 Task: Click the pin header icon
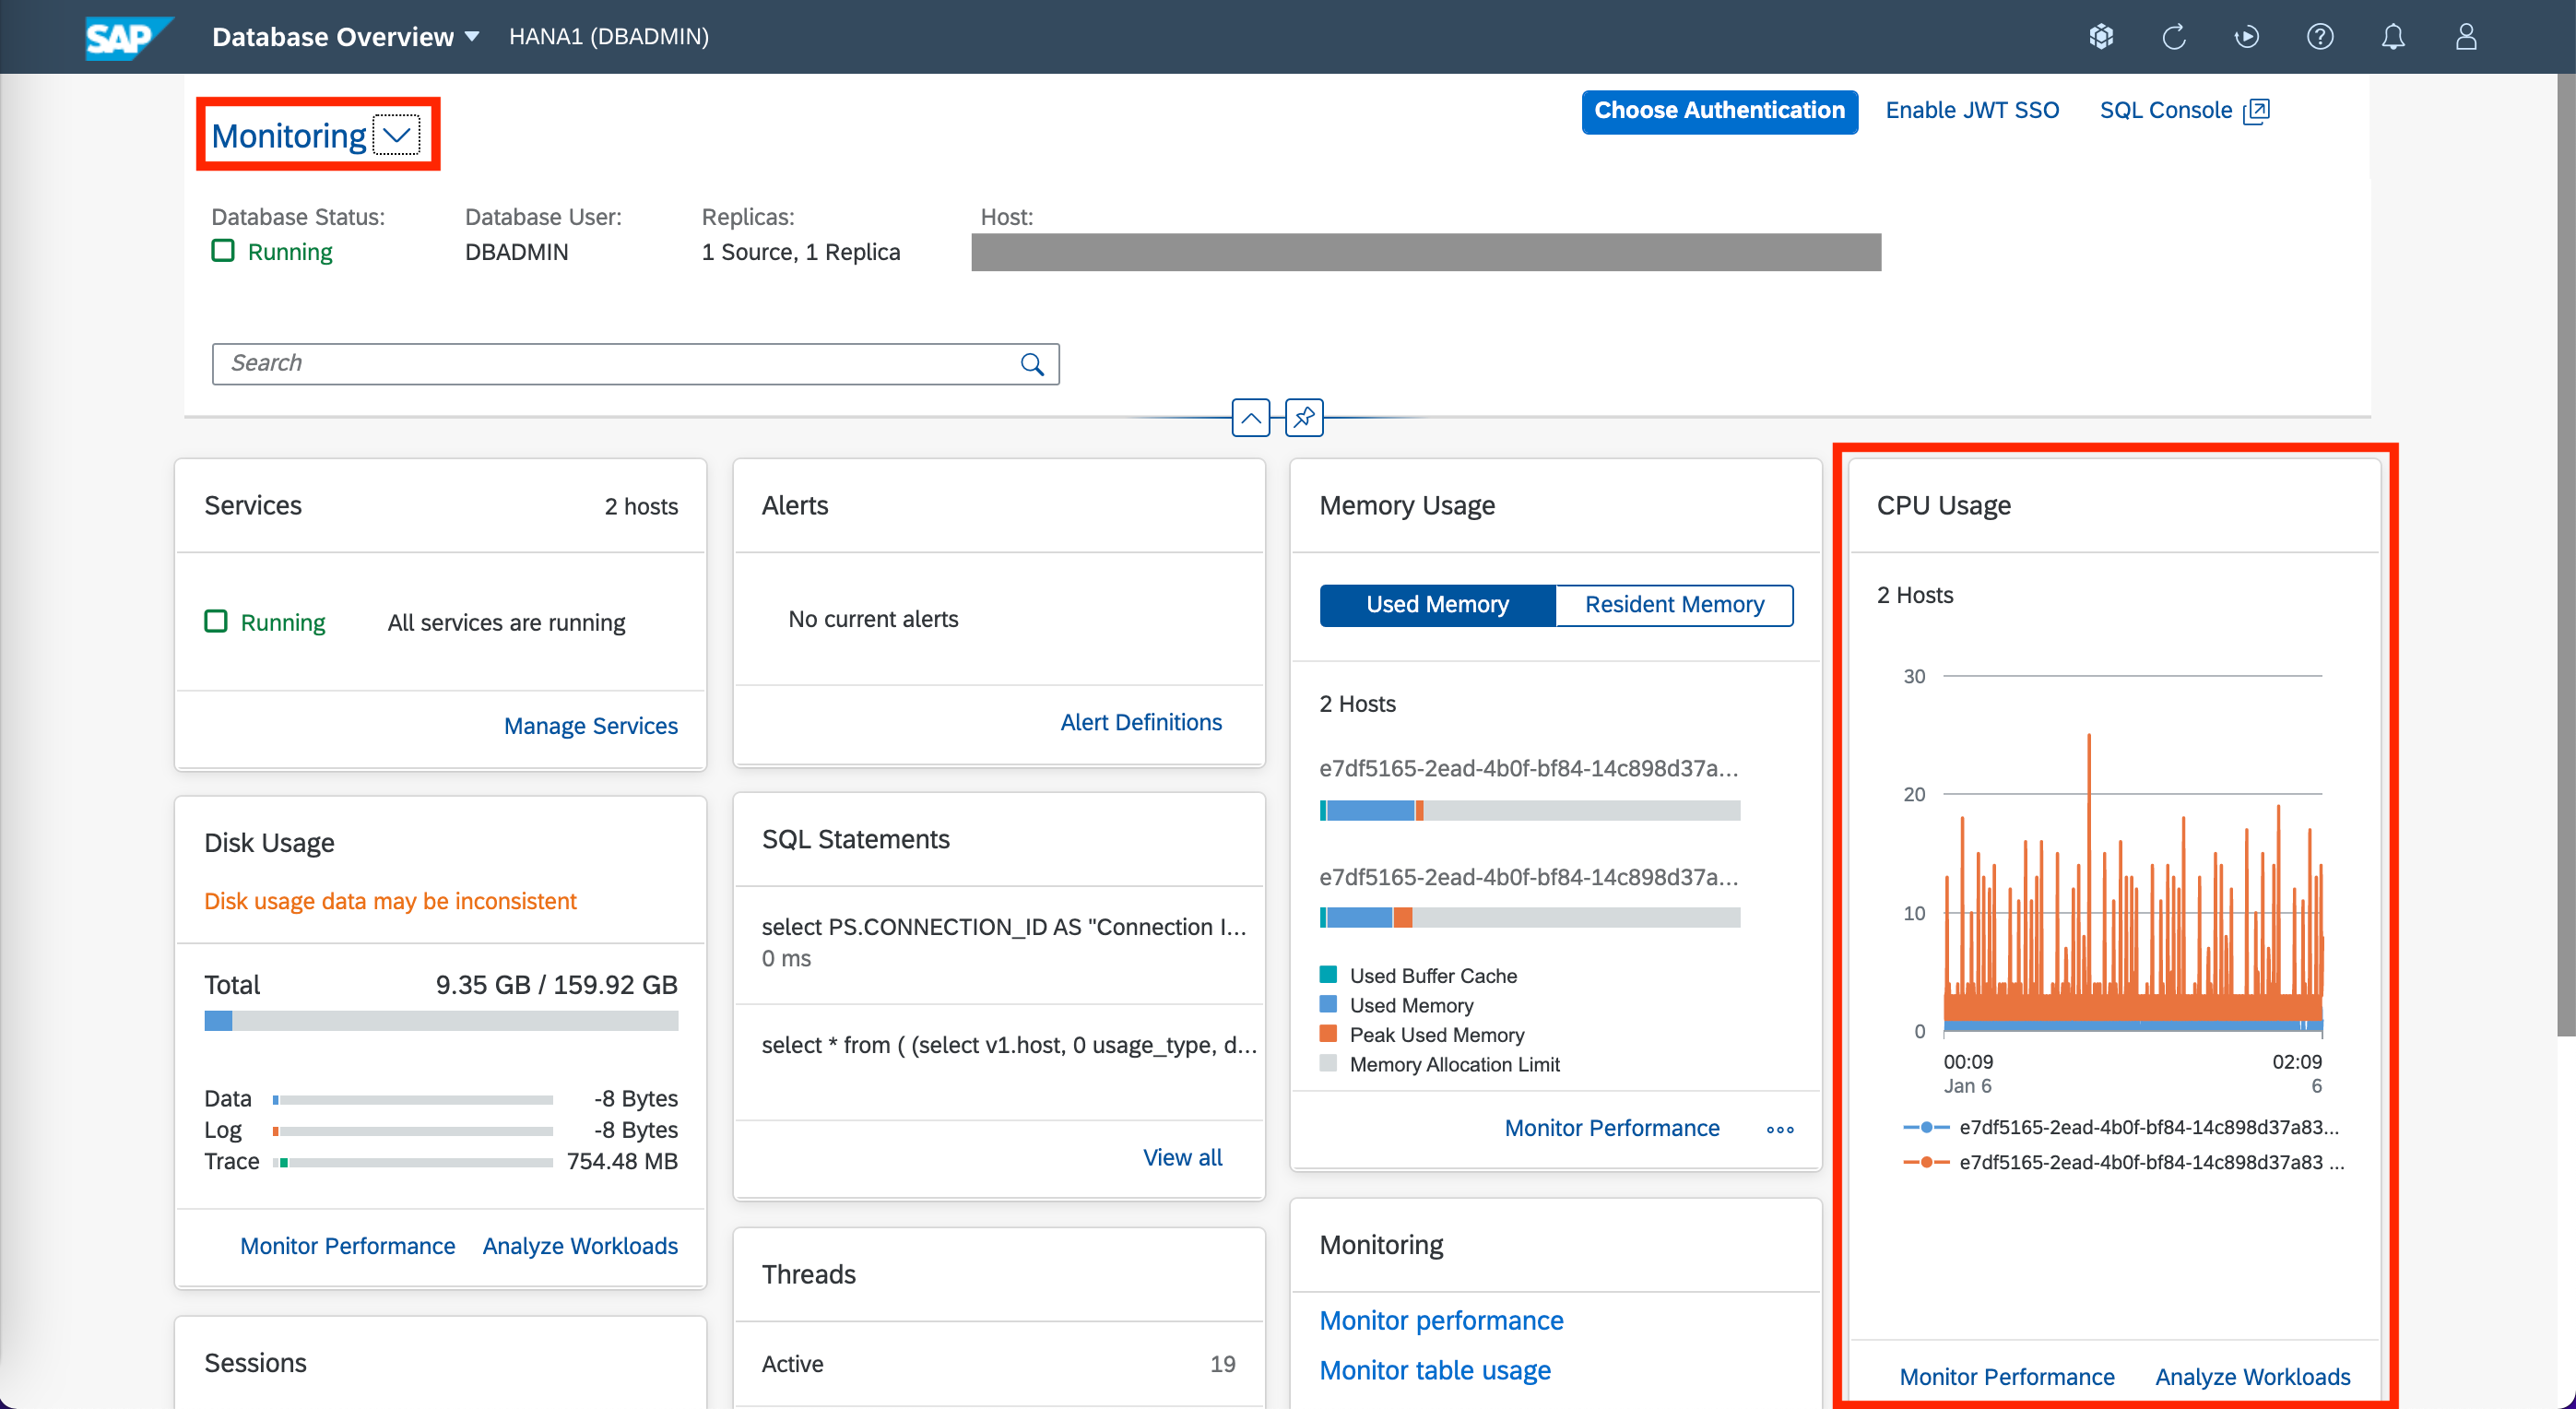tap(1304, 417)
